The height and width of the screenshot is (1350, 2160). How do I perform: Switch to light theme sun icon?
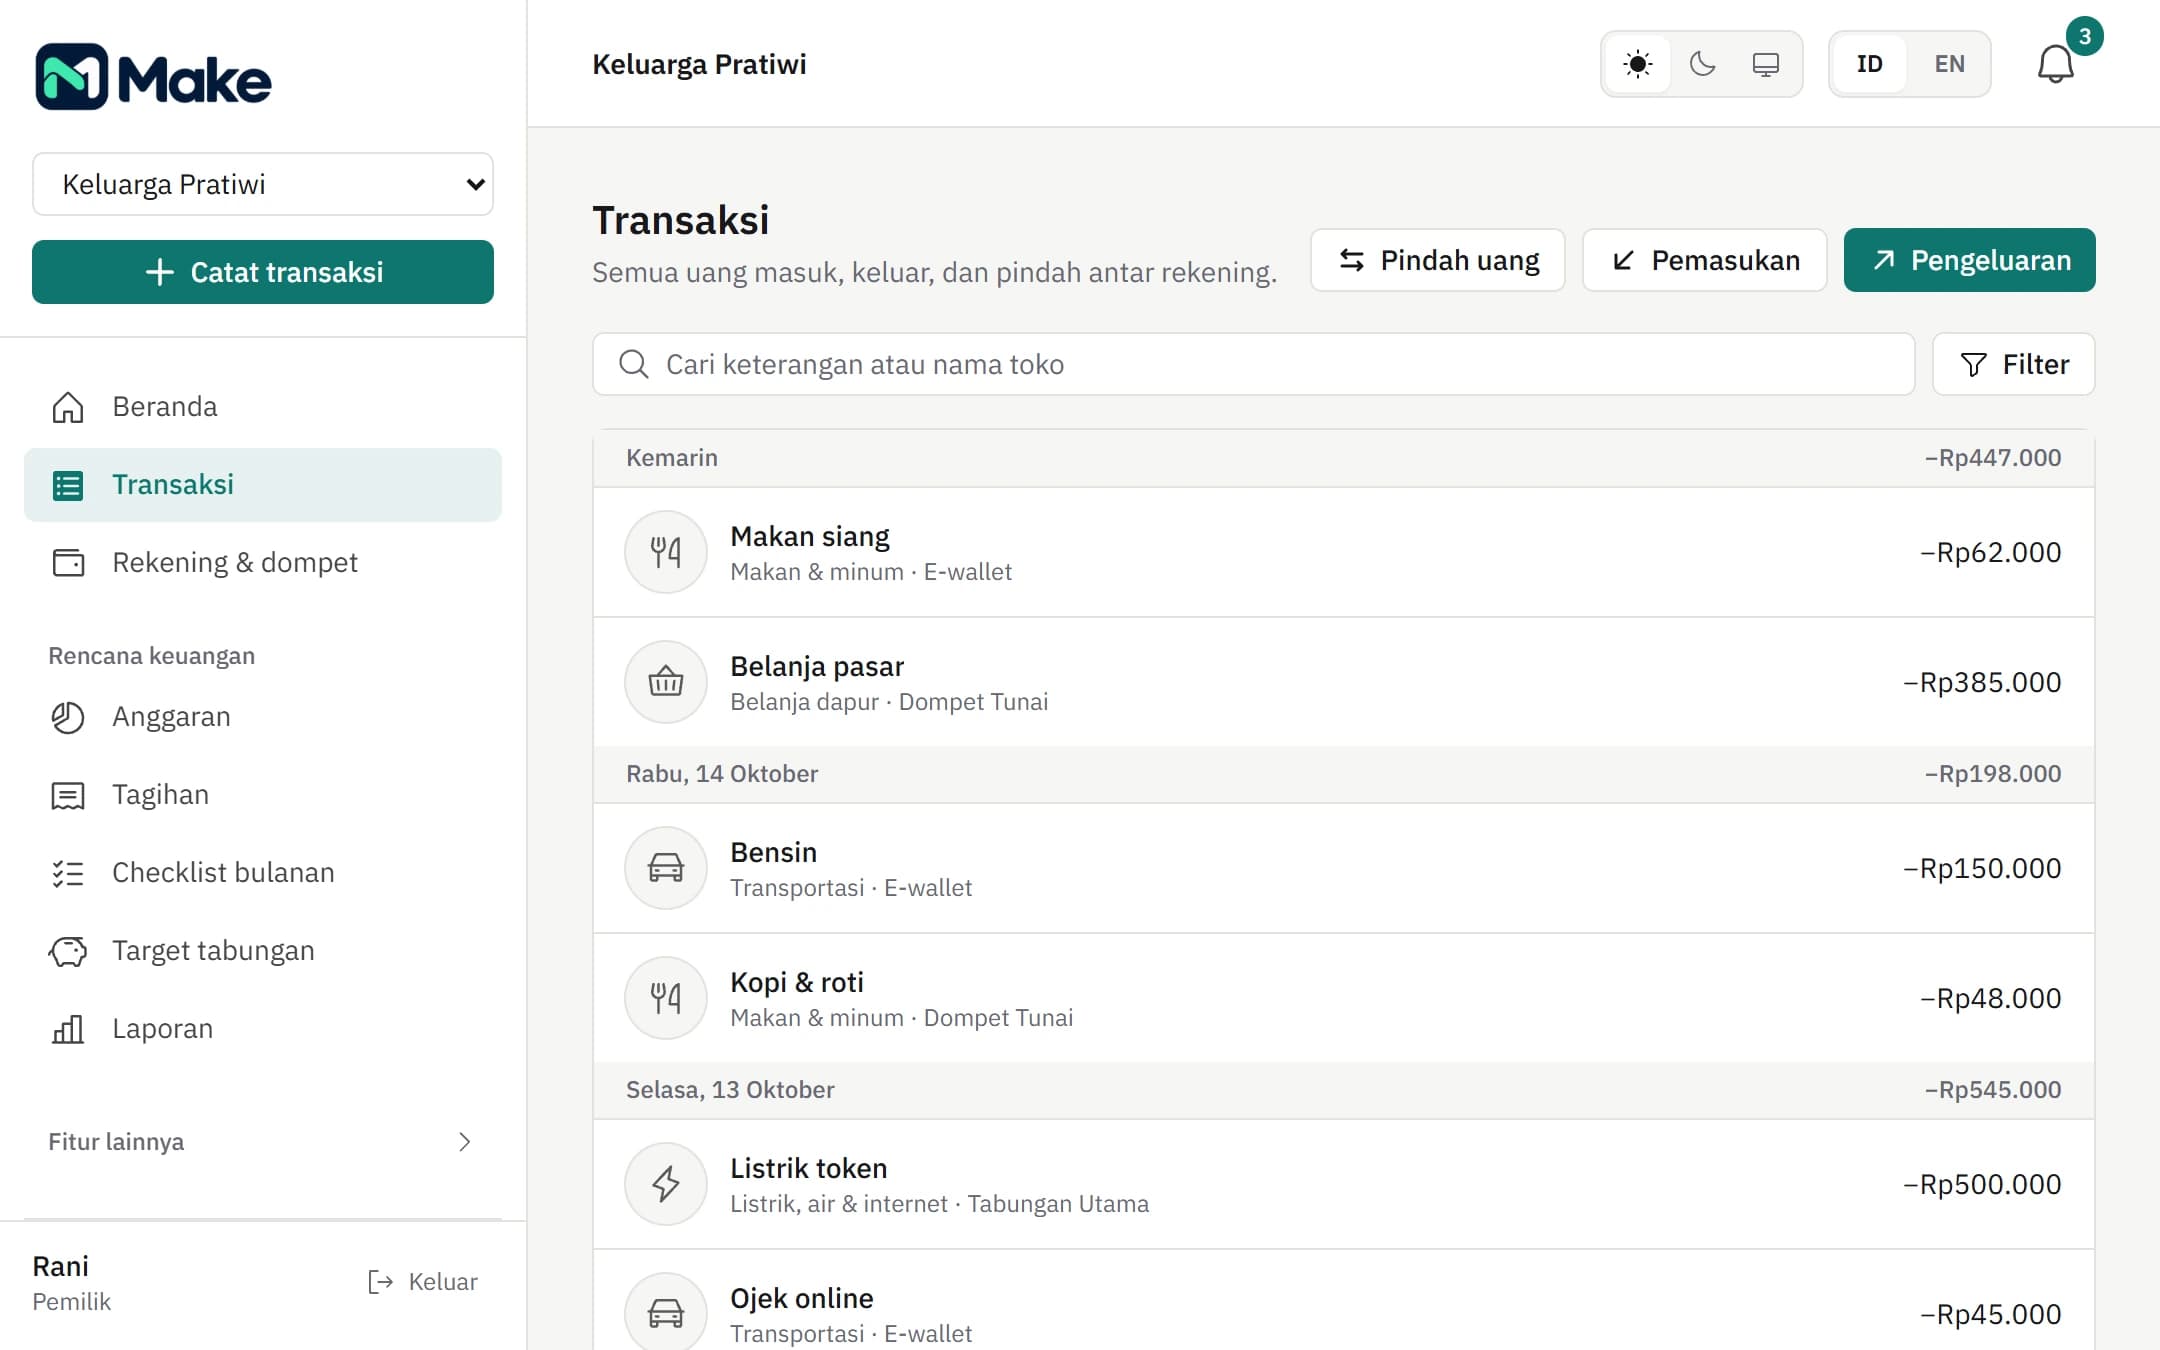point(1638,64)
